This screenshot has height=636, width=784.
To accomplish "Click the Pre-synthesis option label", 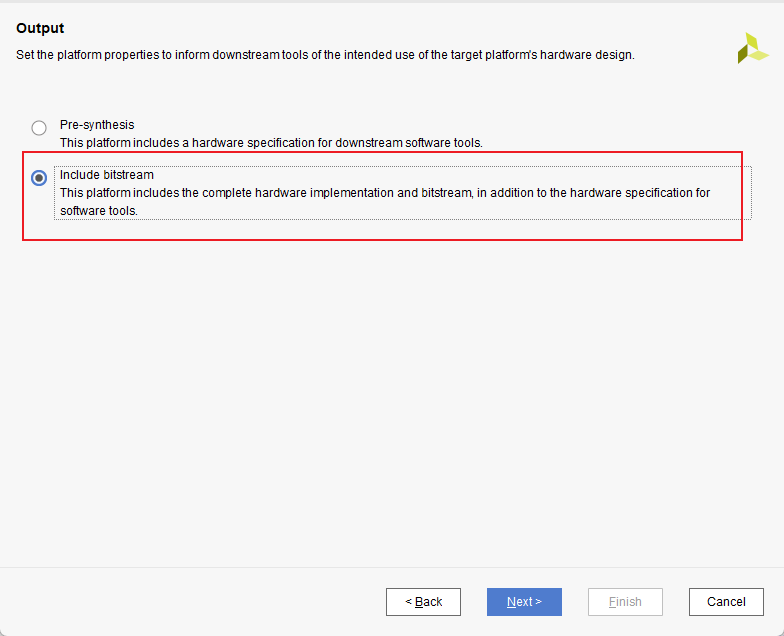I will [x=97, y=125].
